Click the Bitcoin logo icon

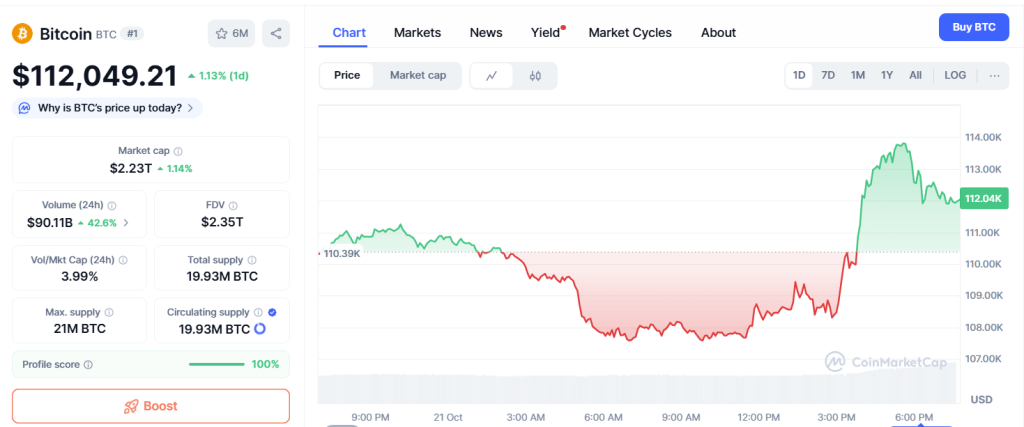point(23,34)
